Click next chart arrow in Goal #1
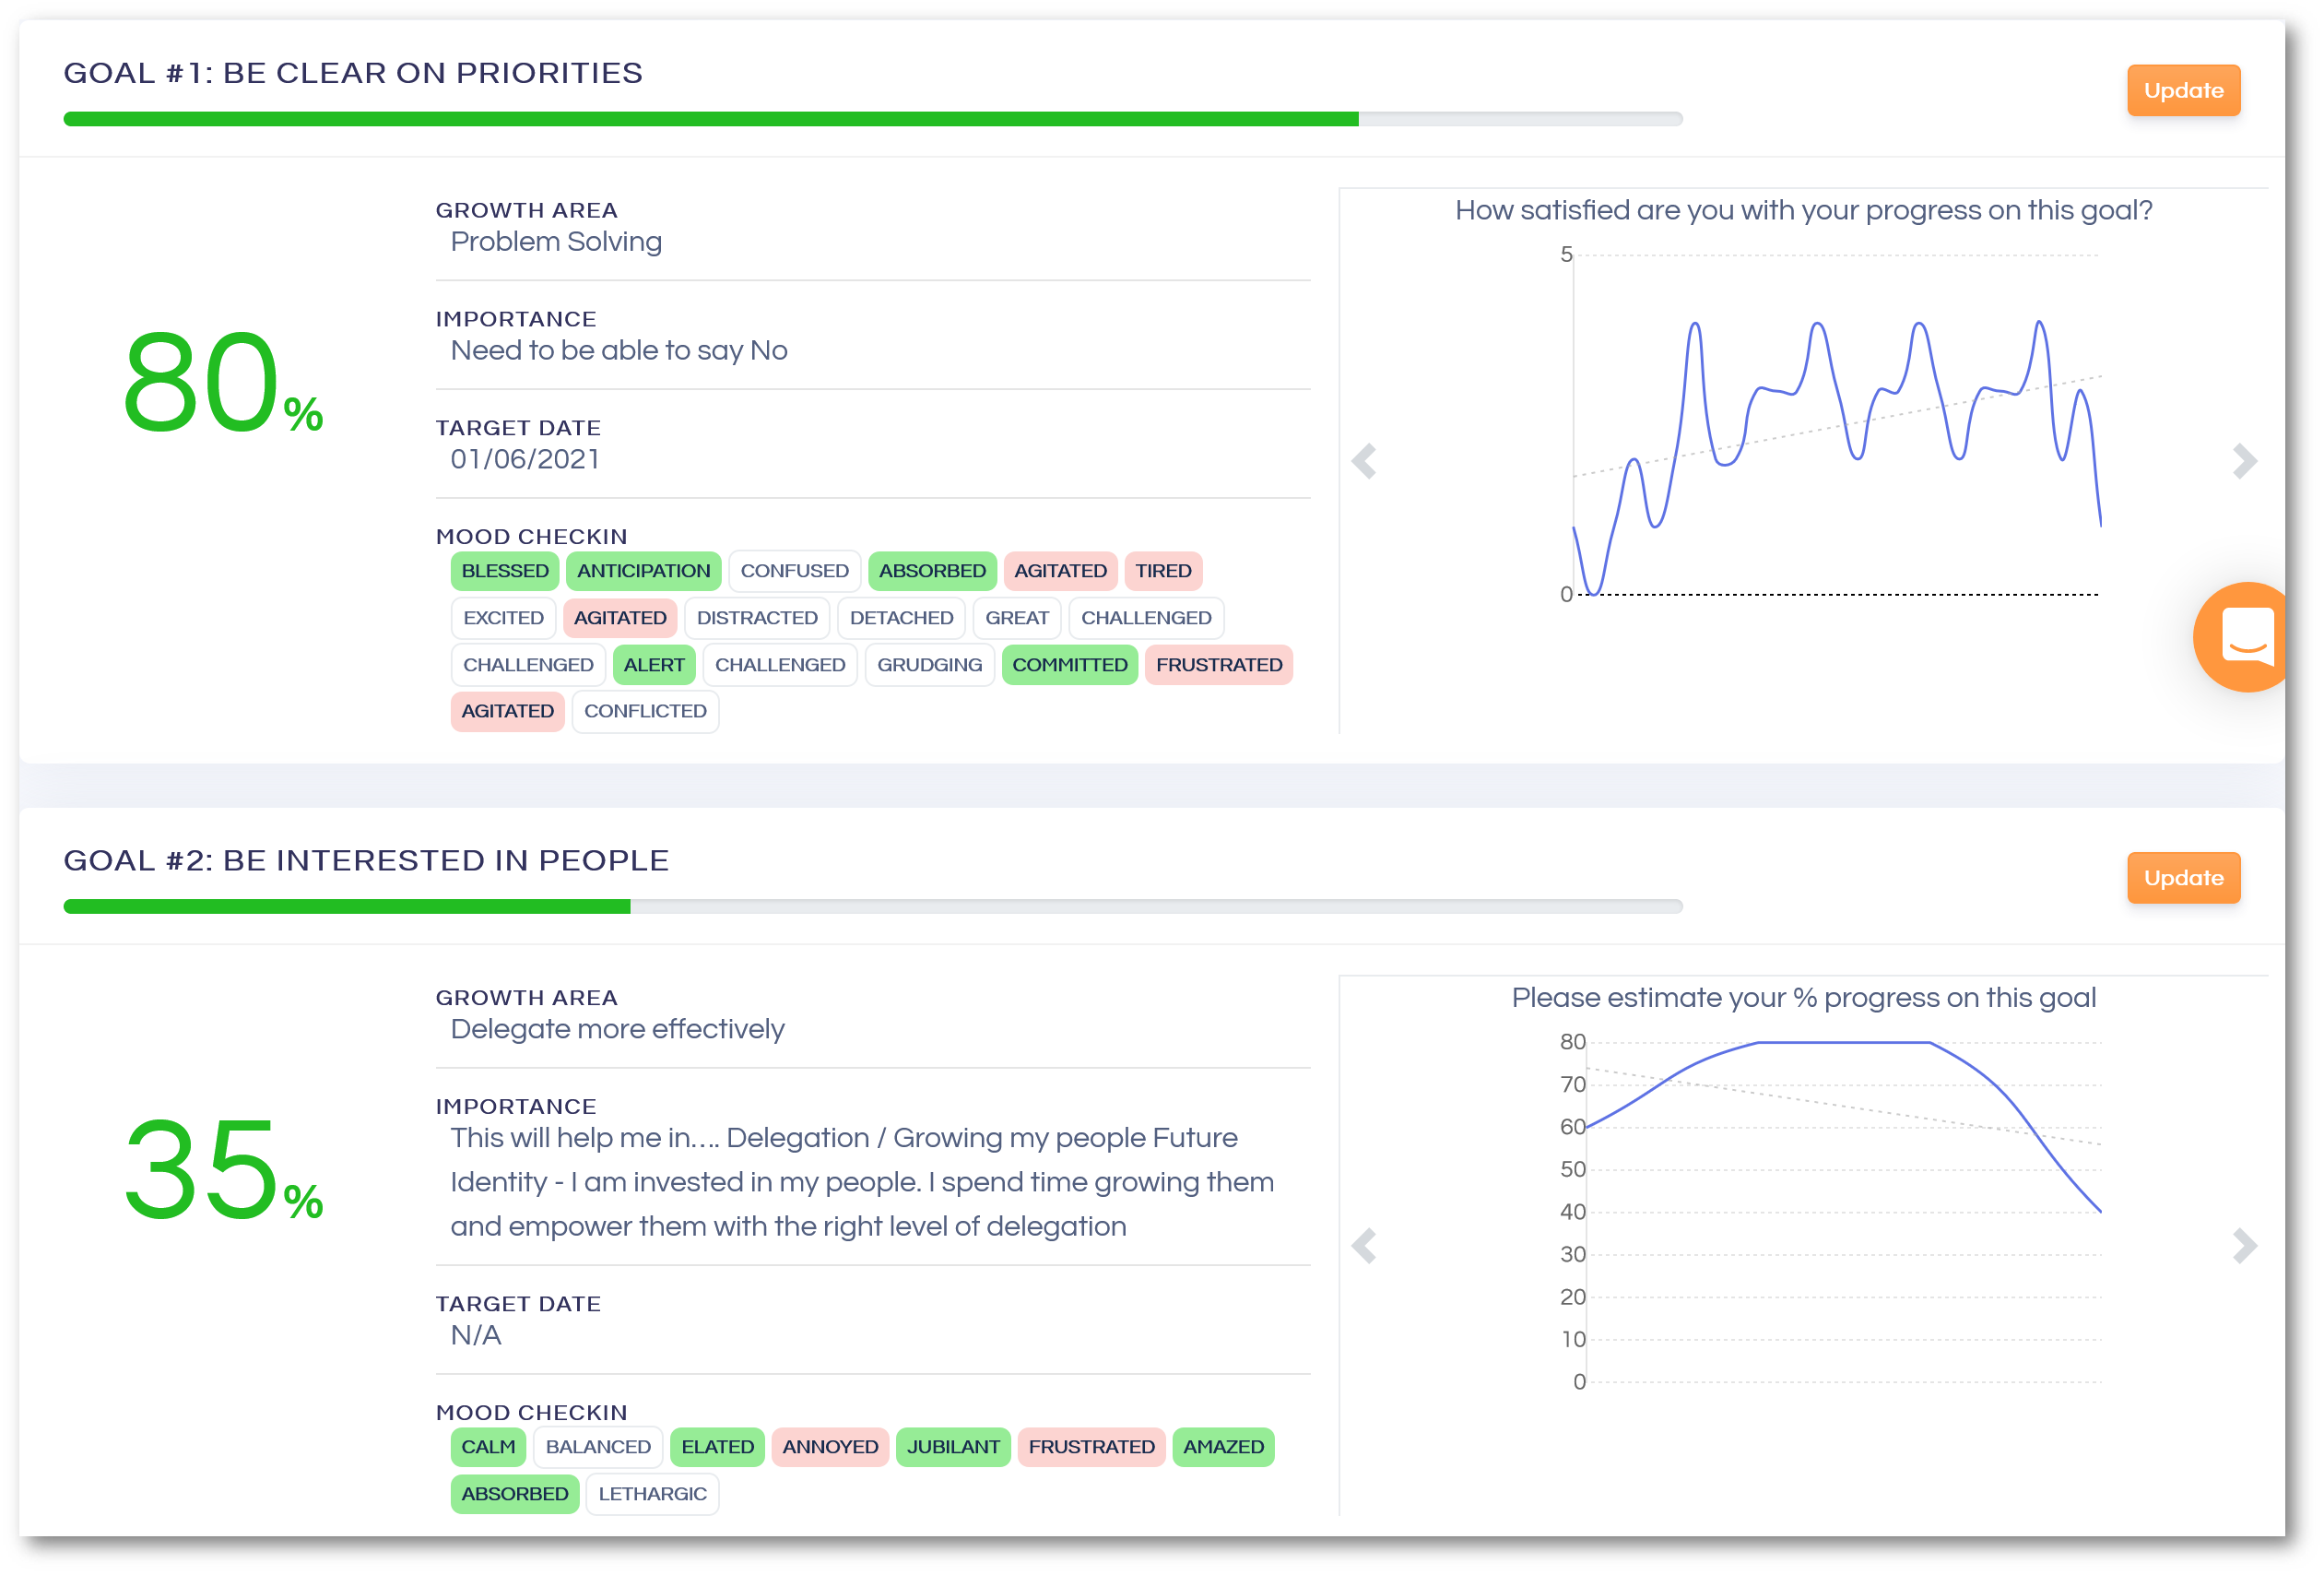Image resolution: width=2324 pixels, height=1575 pixels. [2244, 461]
